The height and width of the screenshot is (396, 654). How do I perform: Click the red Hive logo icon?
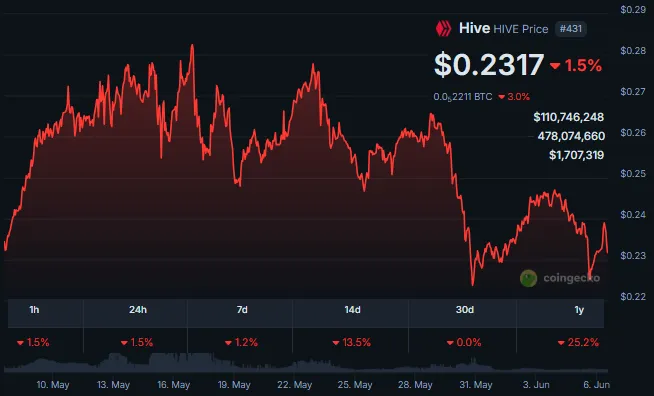pyautogui.click(x=443, y=29)
